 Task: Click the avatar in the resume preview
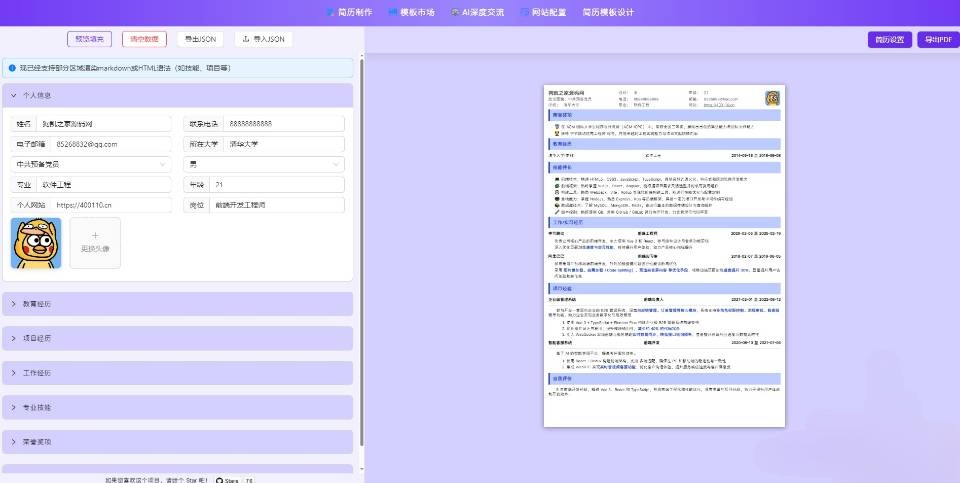tap(773, 98)
